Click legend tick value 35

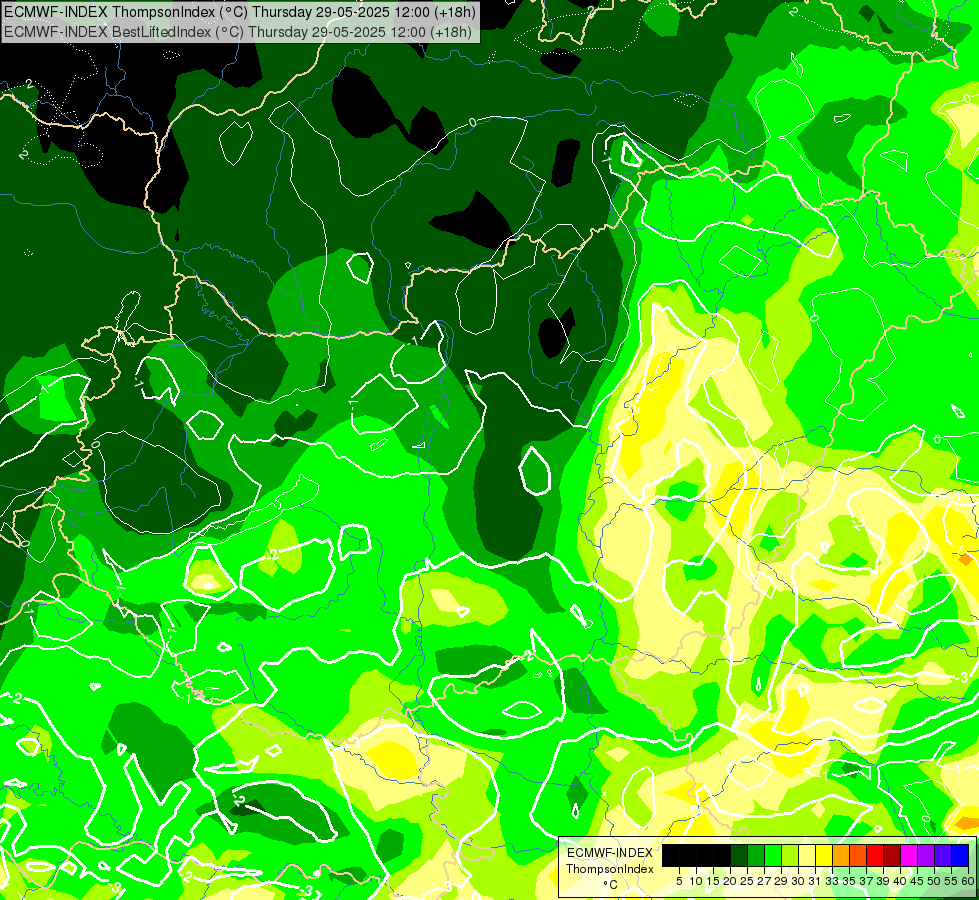tap(850, 881)
